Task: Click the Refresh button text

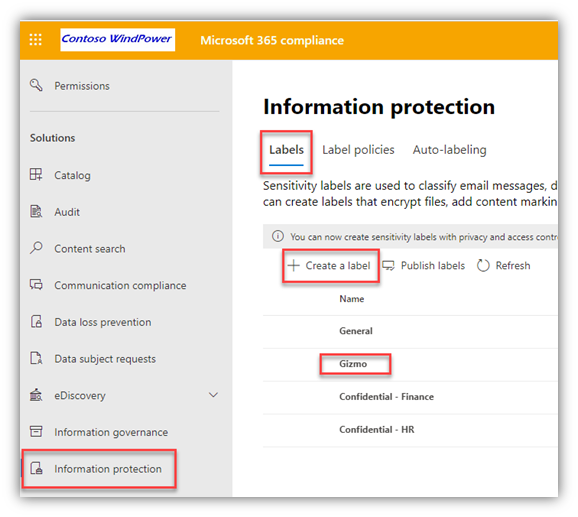Action: tap(513, 265)
